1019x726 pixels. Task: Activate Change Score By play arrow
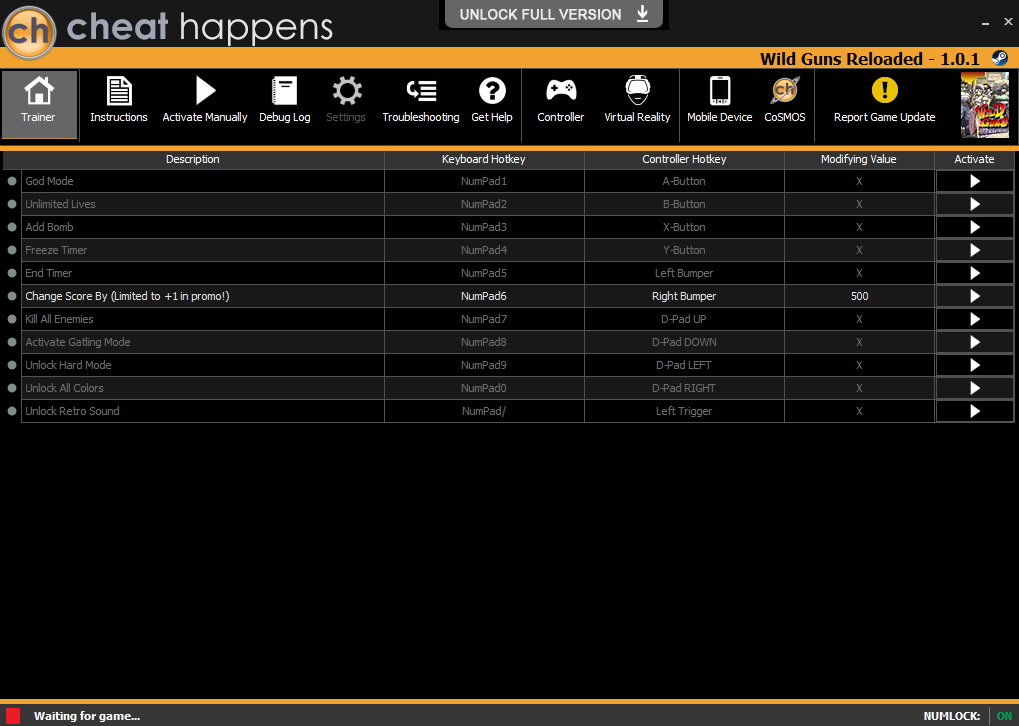click(974, 296)
